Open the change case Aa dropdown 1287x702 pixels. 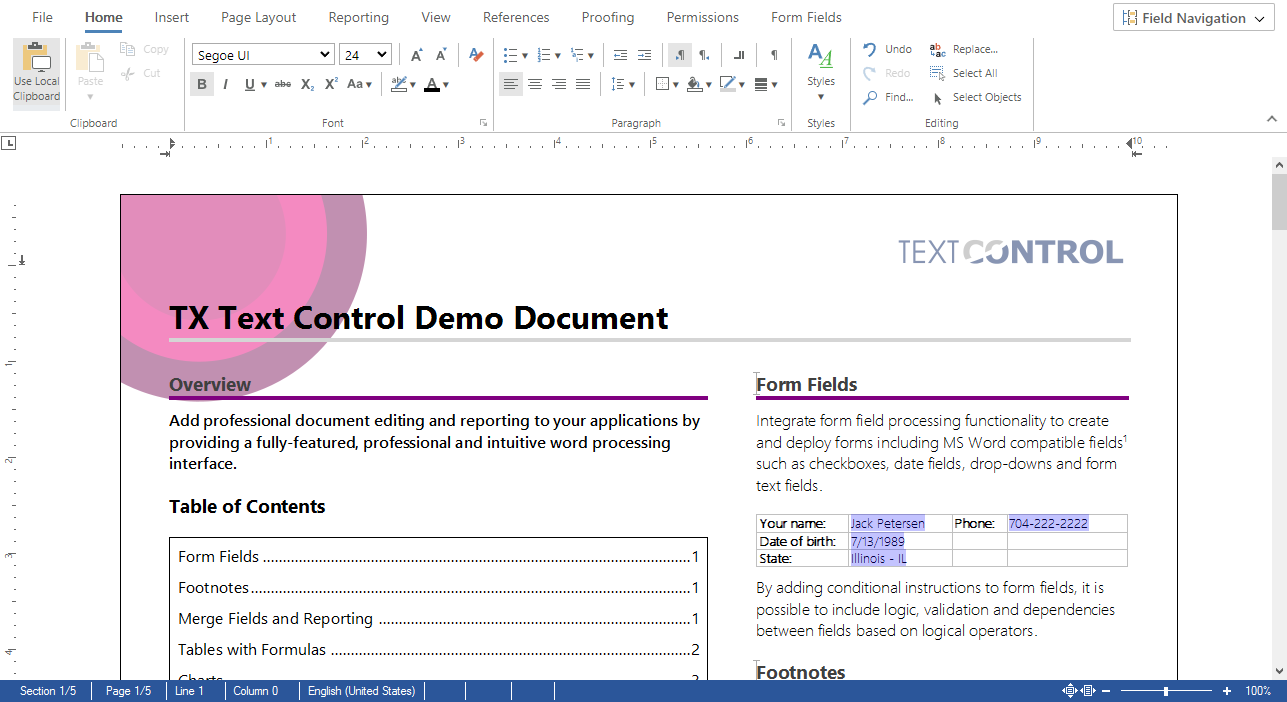(359, 85)
